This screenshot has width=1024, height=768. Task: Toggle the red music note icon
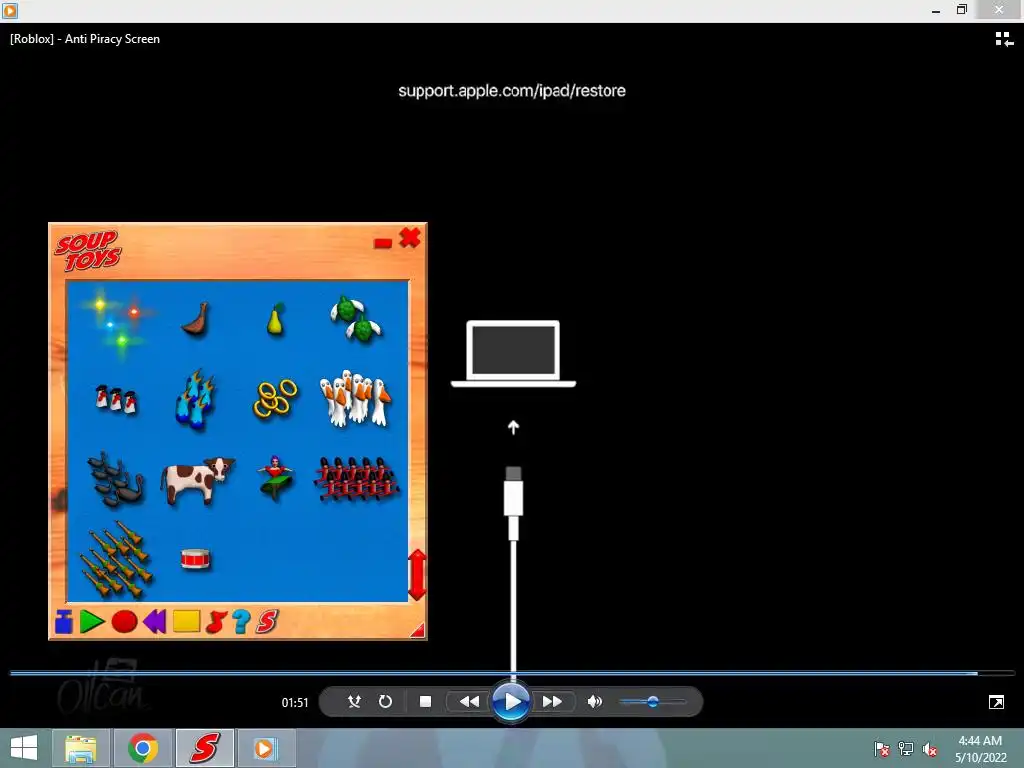[x=216, y=622]
